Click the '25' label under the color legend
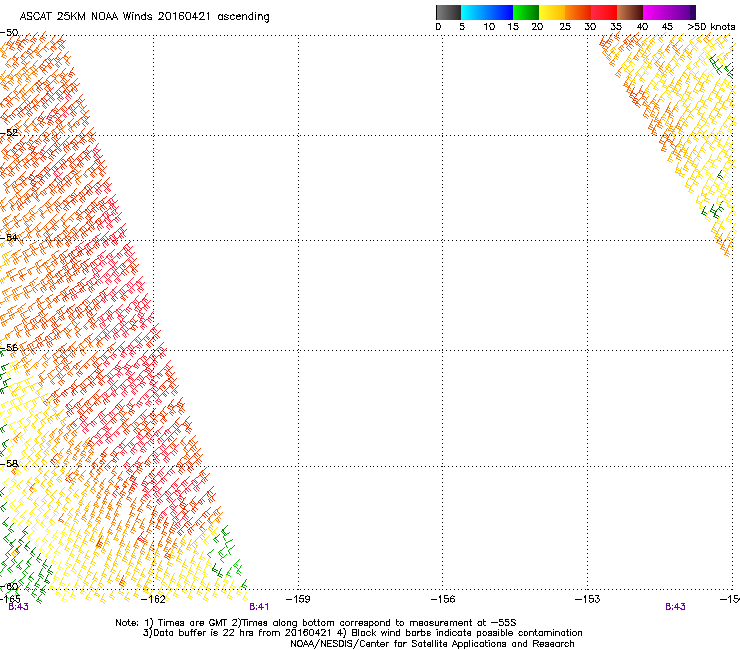The image size is (740, 650). coord(565,27)
